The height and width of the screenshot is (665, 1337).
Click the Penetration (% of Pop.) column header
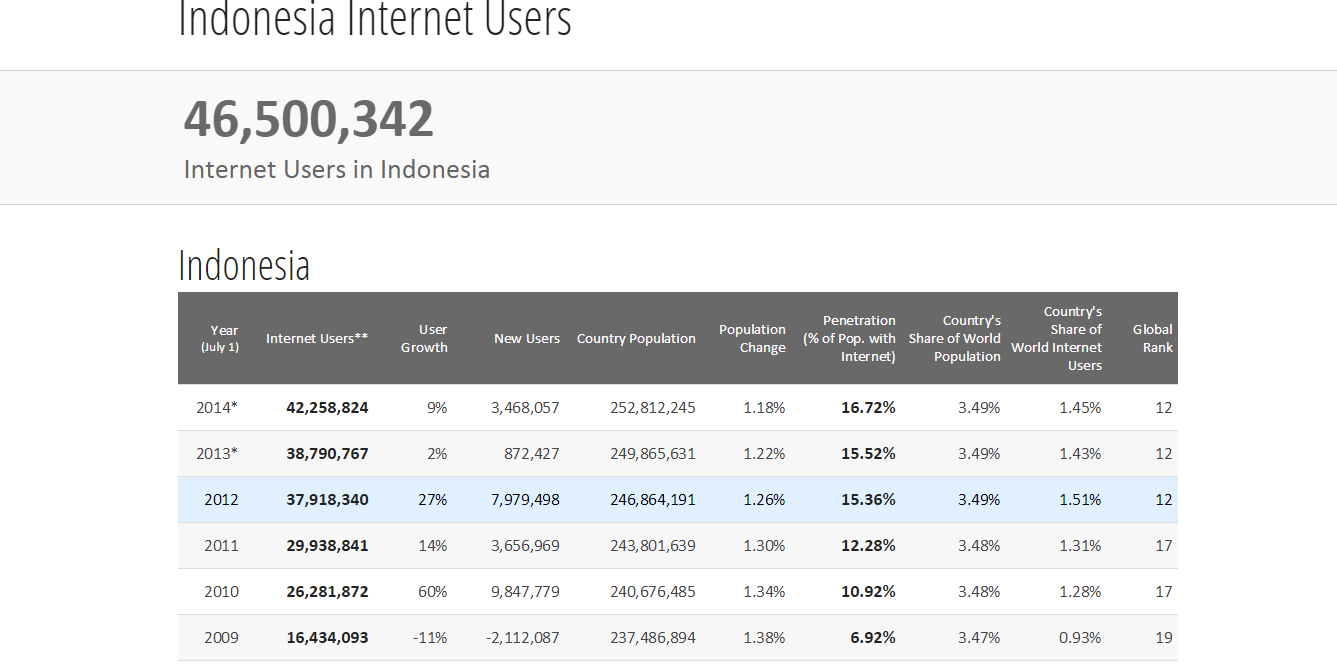[850, 338]
